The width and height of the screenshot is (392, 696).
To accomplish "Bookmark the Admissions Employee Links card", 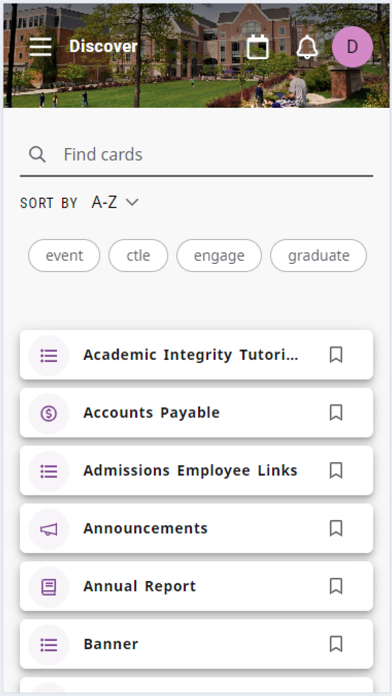I will click(x=336, y=471).
